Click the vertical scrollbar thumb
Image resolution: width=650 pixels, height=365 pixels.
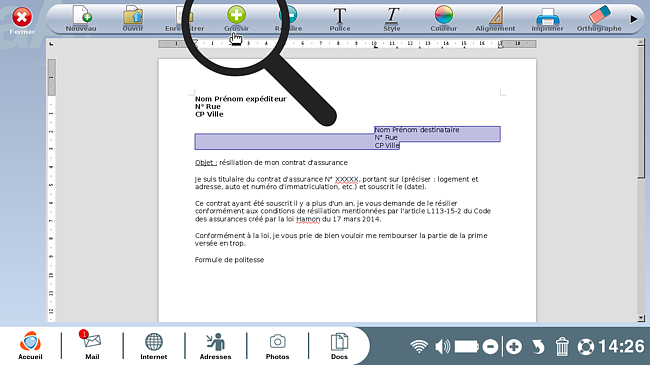[641, 112]
